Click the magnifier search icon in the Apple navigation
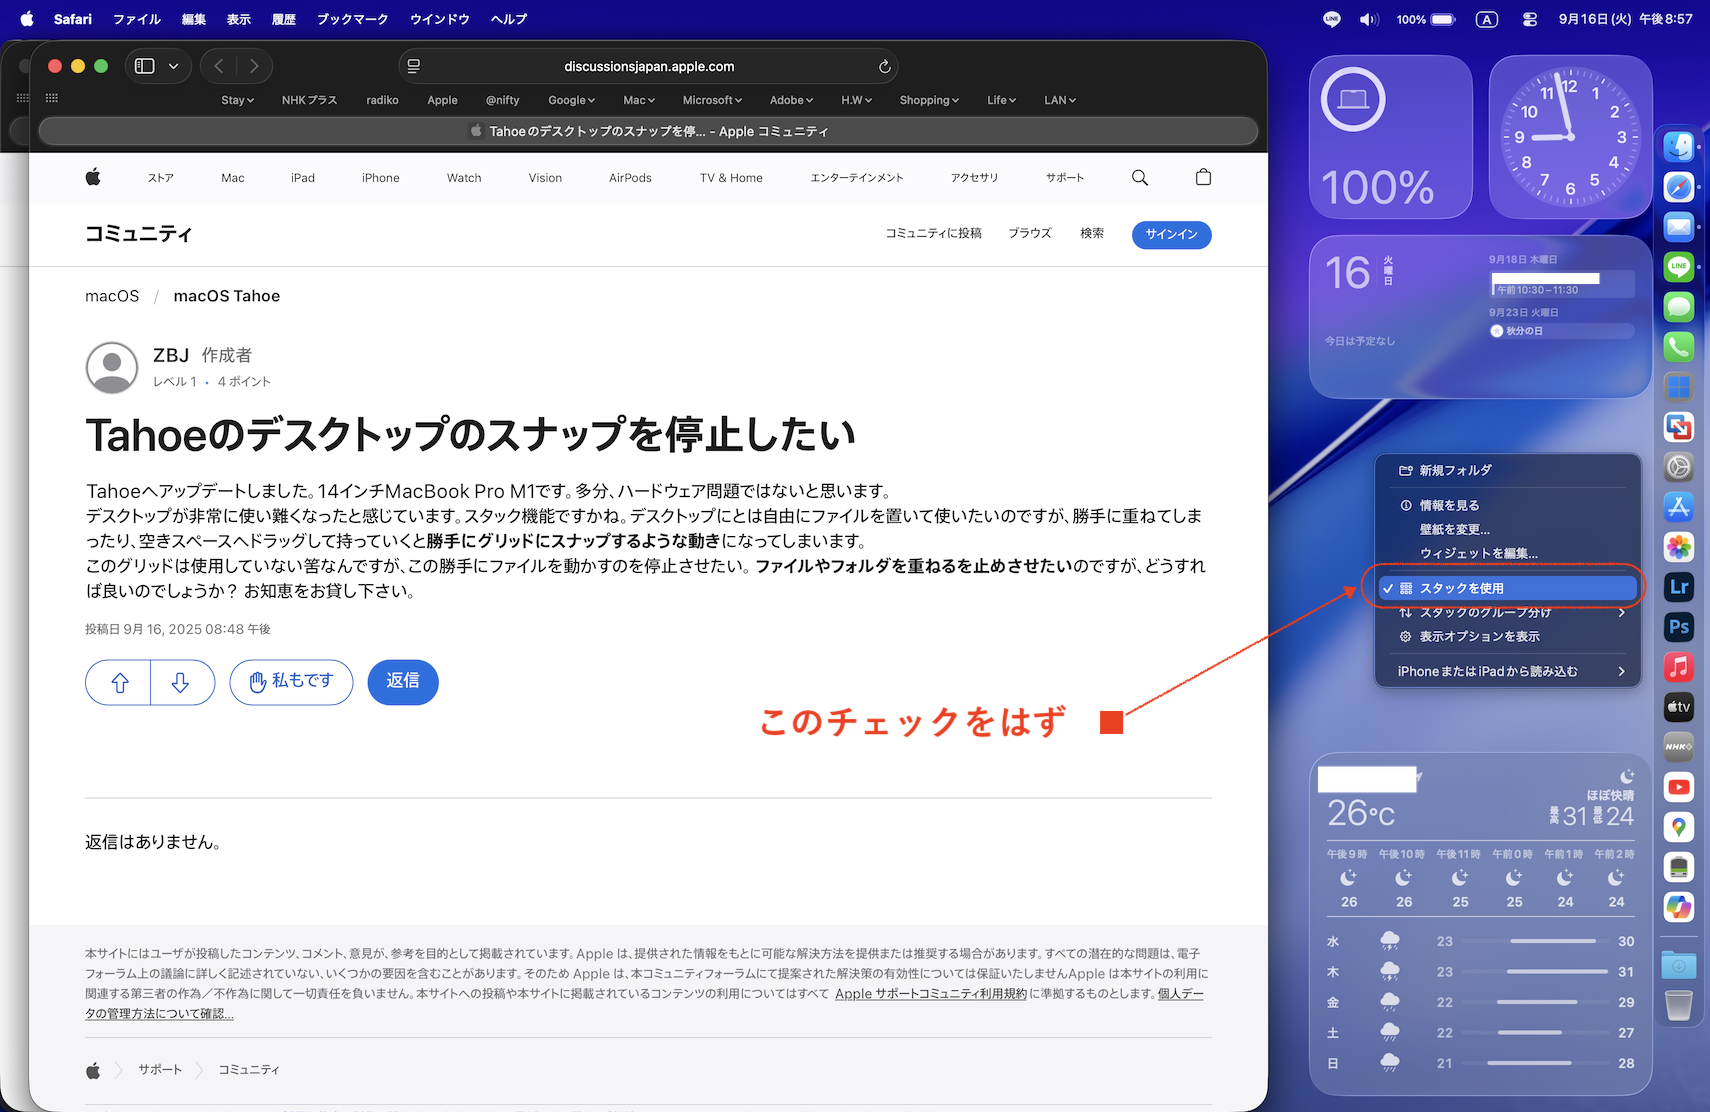The width and height of the screenshot is (1710, 1112). tap(1140, 177)
